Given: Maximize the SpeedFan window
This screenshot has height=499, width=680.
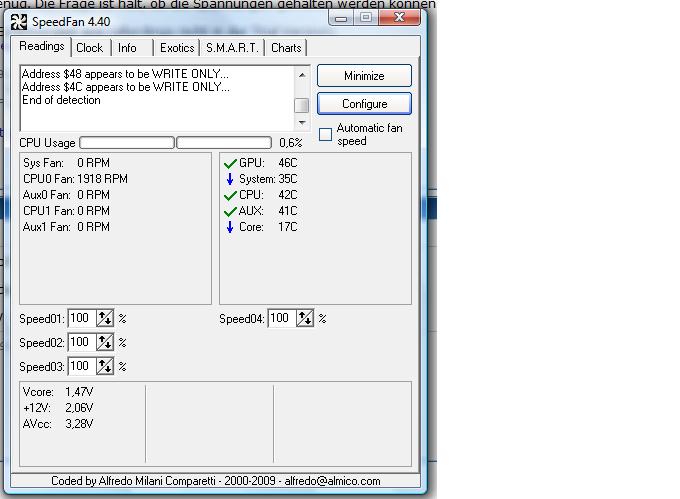Looking at the screenshot, I should [x=366, y=18].
